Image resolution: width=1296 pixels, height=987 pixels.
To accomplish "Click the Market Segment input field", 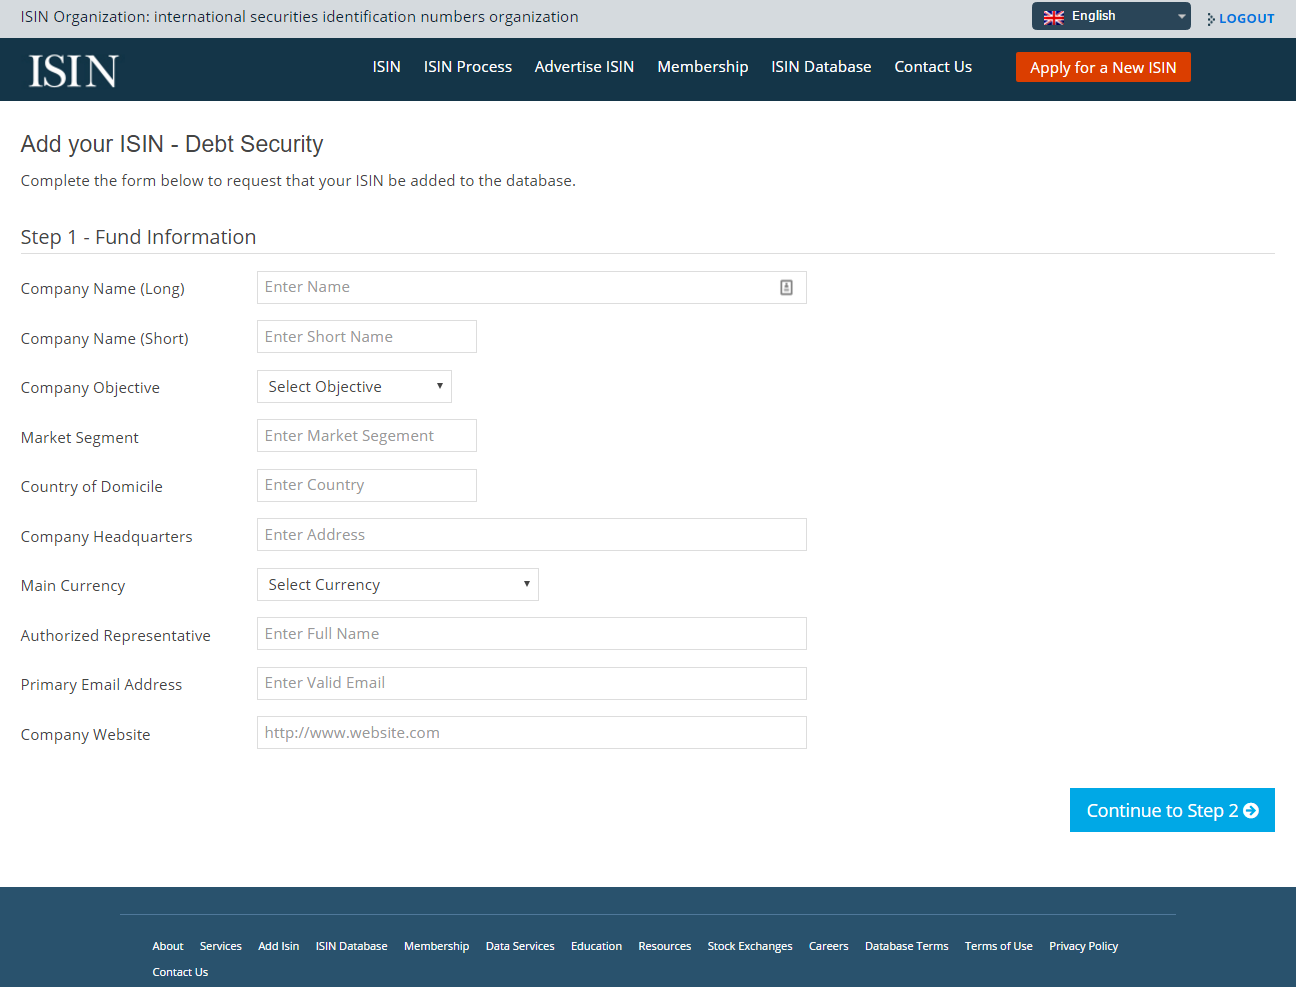I will point(367,436).
